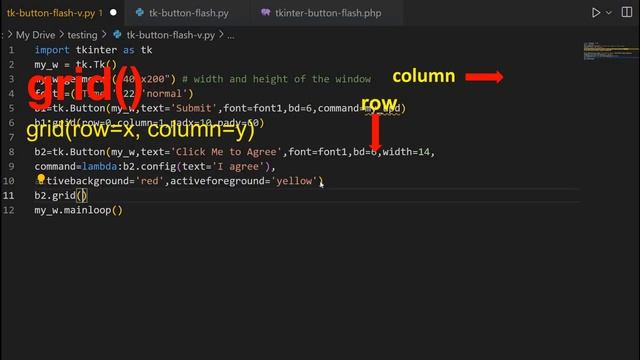This screenshot has height=360, width=640.
Task: Click the breadcrumb ellipsis symbol
Action: coord(231,36)
